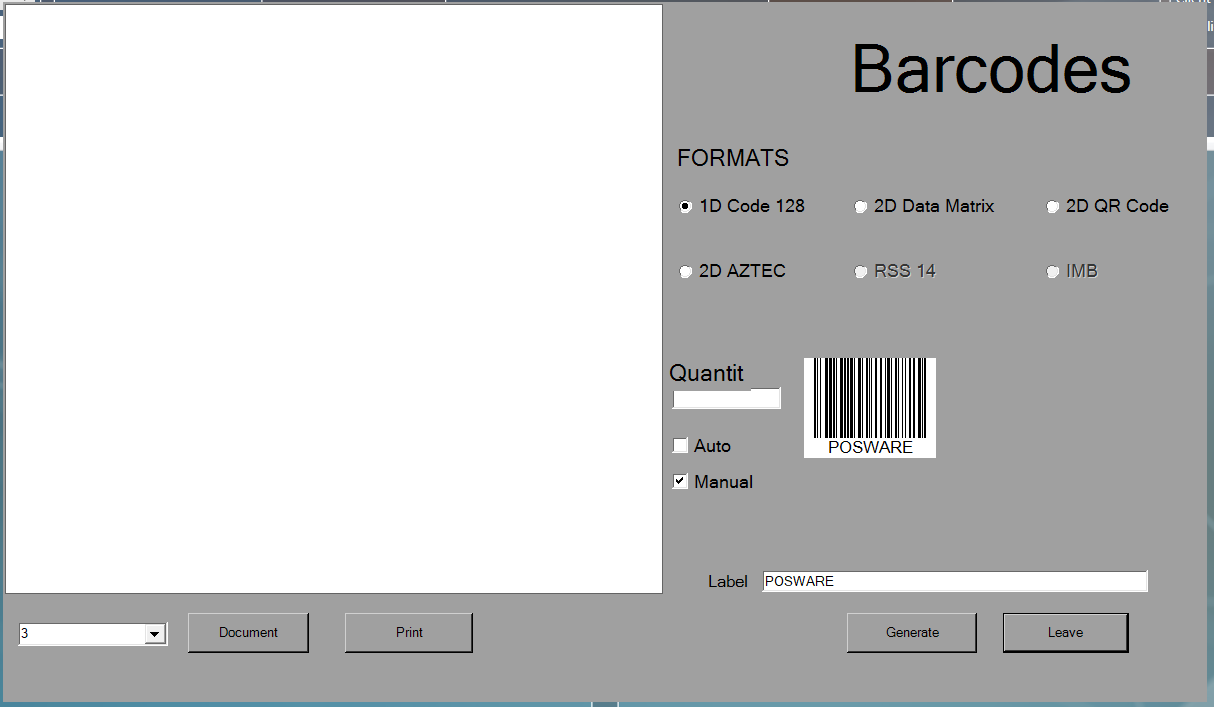Viewport: 1214px width, 707px height.
Task: Select the 1D Code 128 format
Action: coord(686,207)
